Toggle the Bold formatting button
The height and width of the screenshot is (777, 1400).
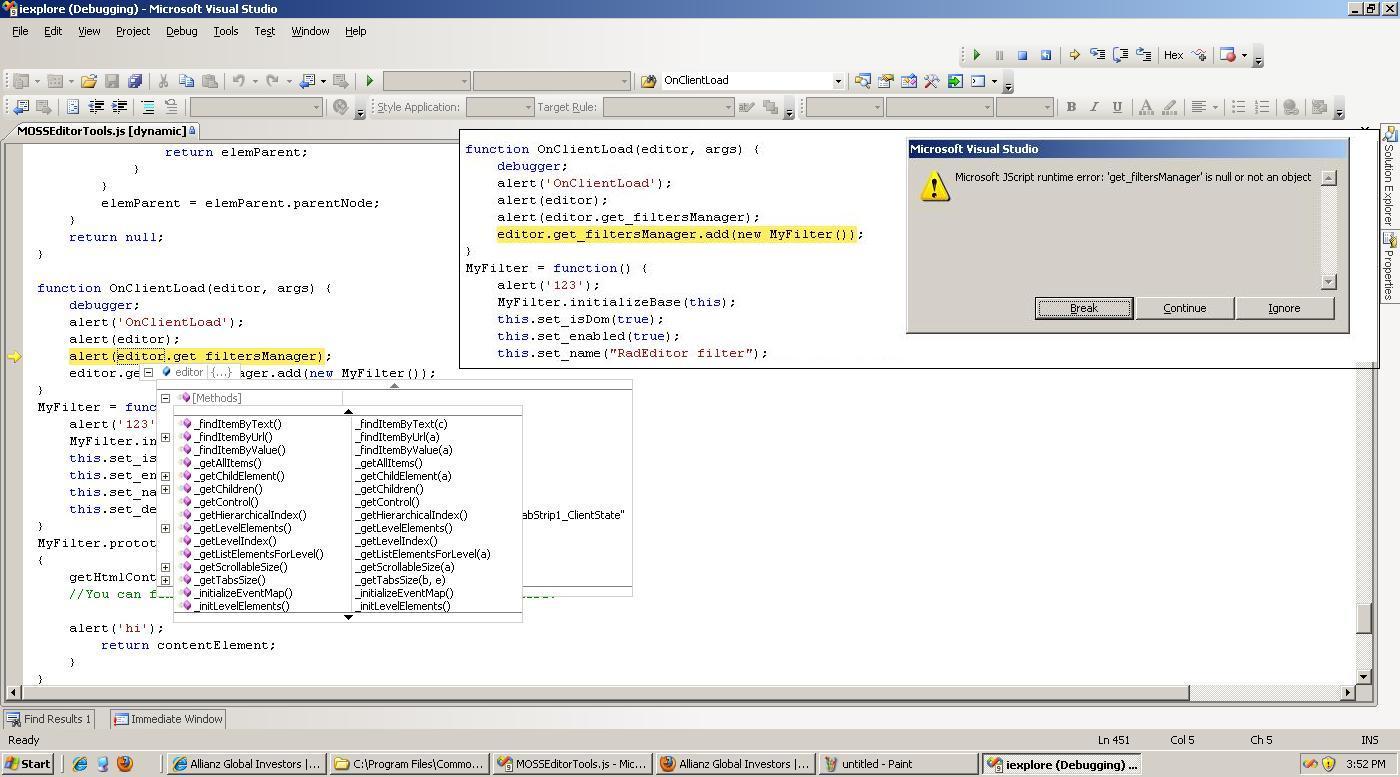pos(1071,107)
